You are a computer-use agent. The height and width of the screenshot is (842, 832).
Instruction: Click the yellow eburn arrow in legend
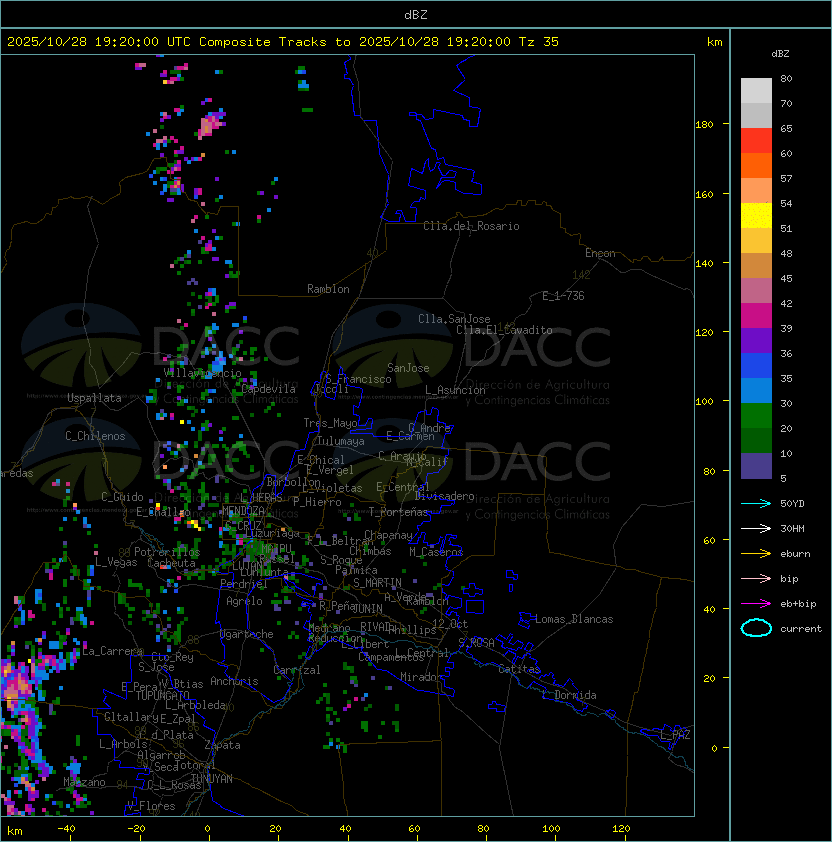756,554
